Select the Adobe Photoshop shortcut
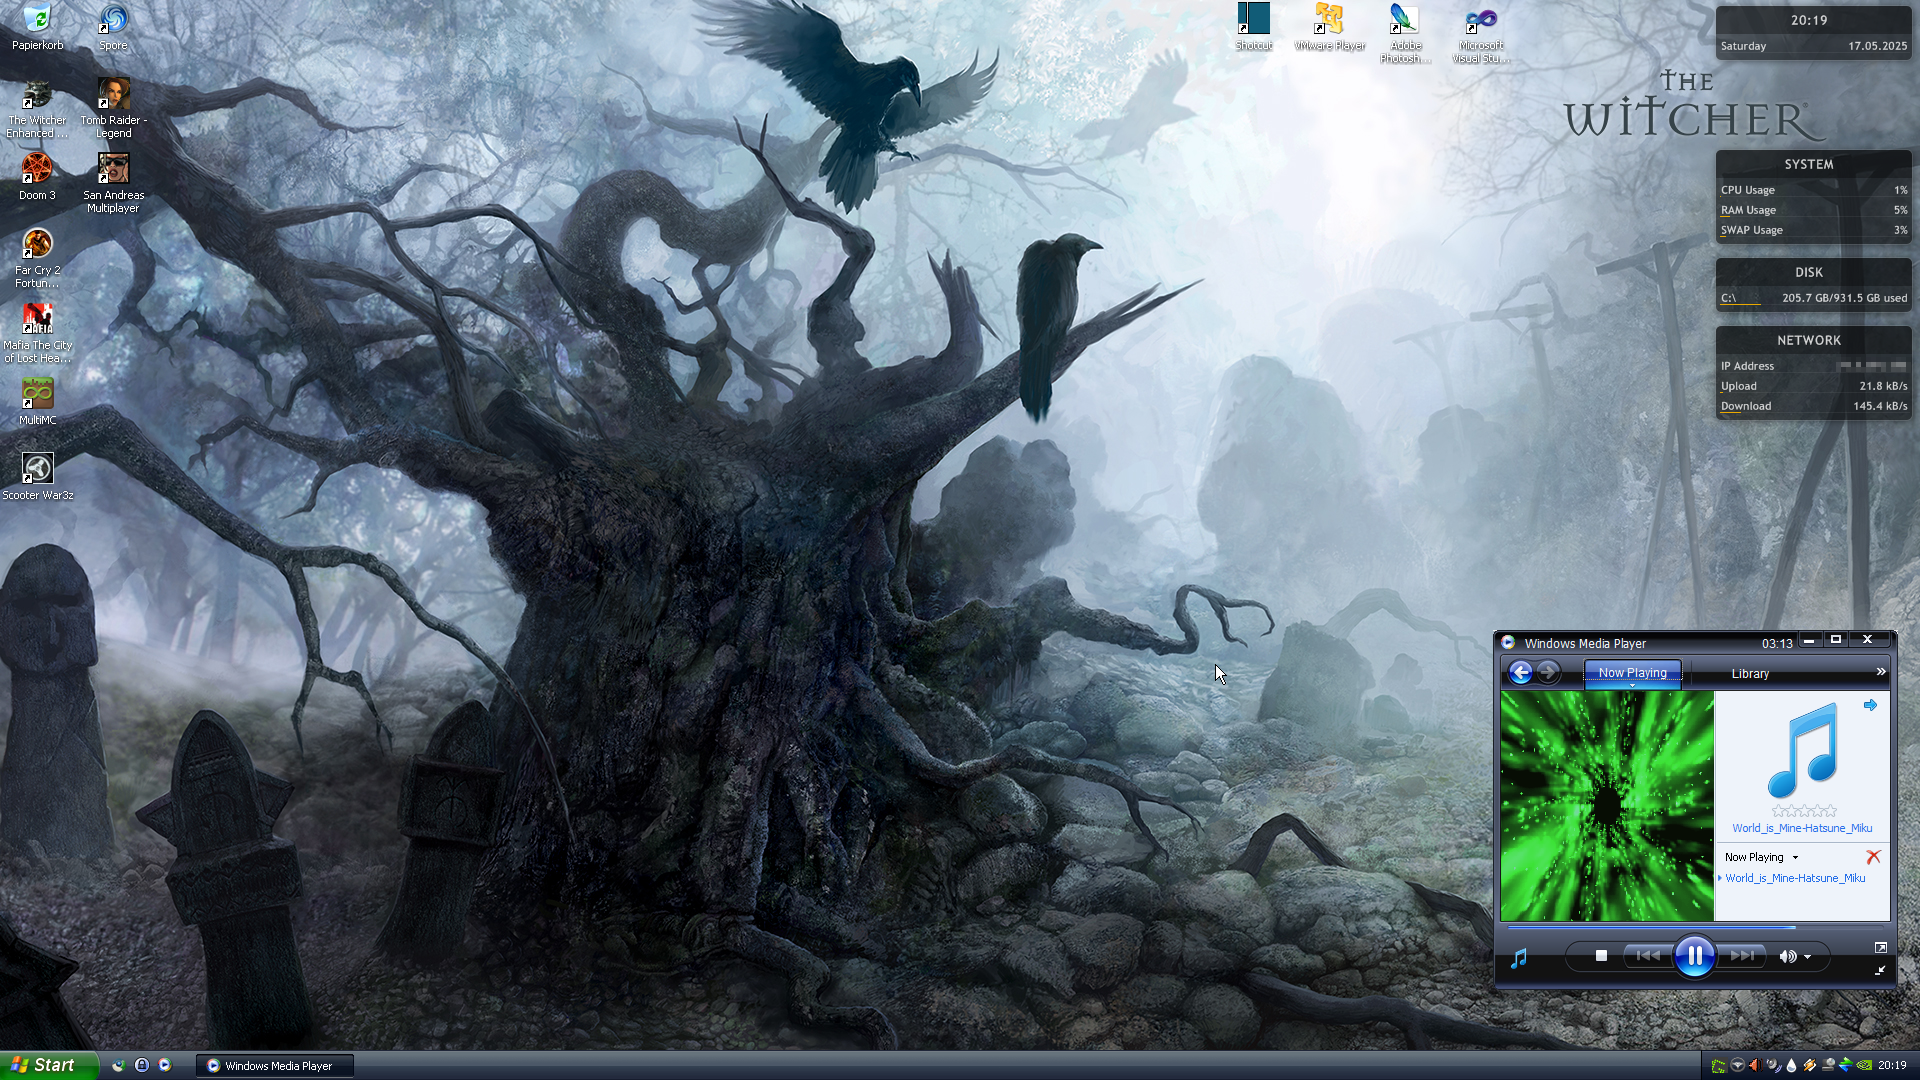 pyautogui.click(x=1405, y=33)
